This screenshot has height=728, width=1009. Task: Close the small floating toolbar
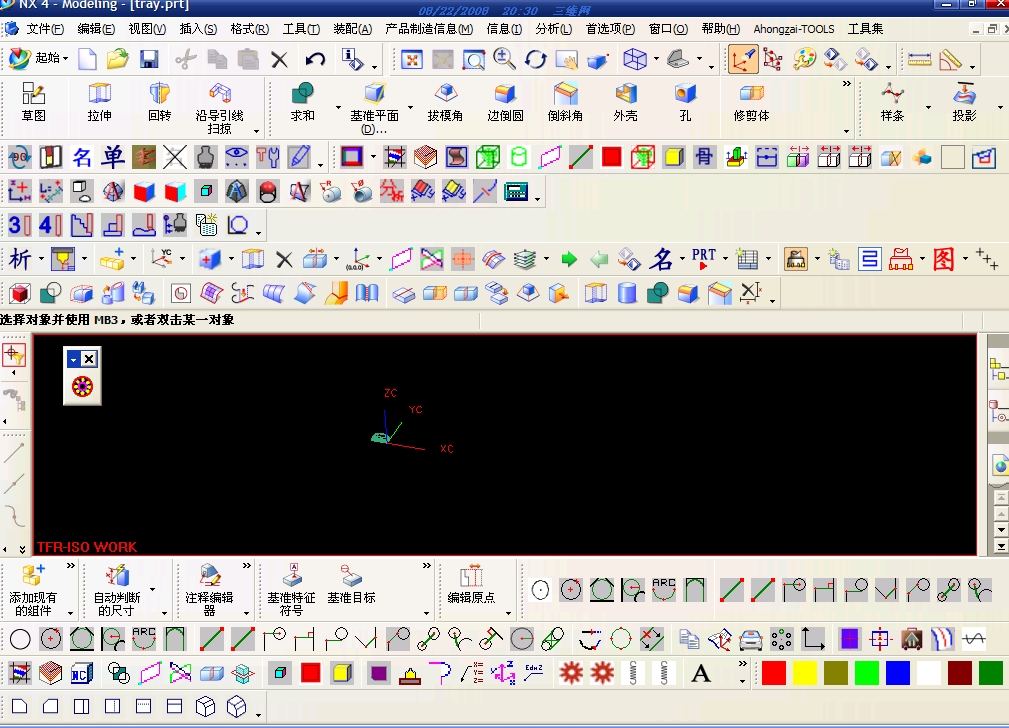[x=89, y=359]
